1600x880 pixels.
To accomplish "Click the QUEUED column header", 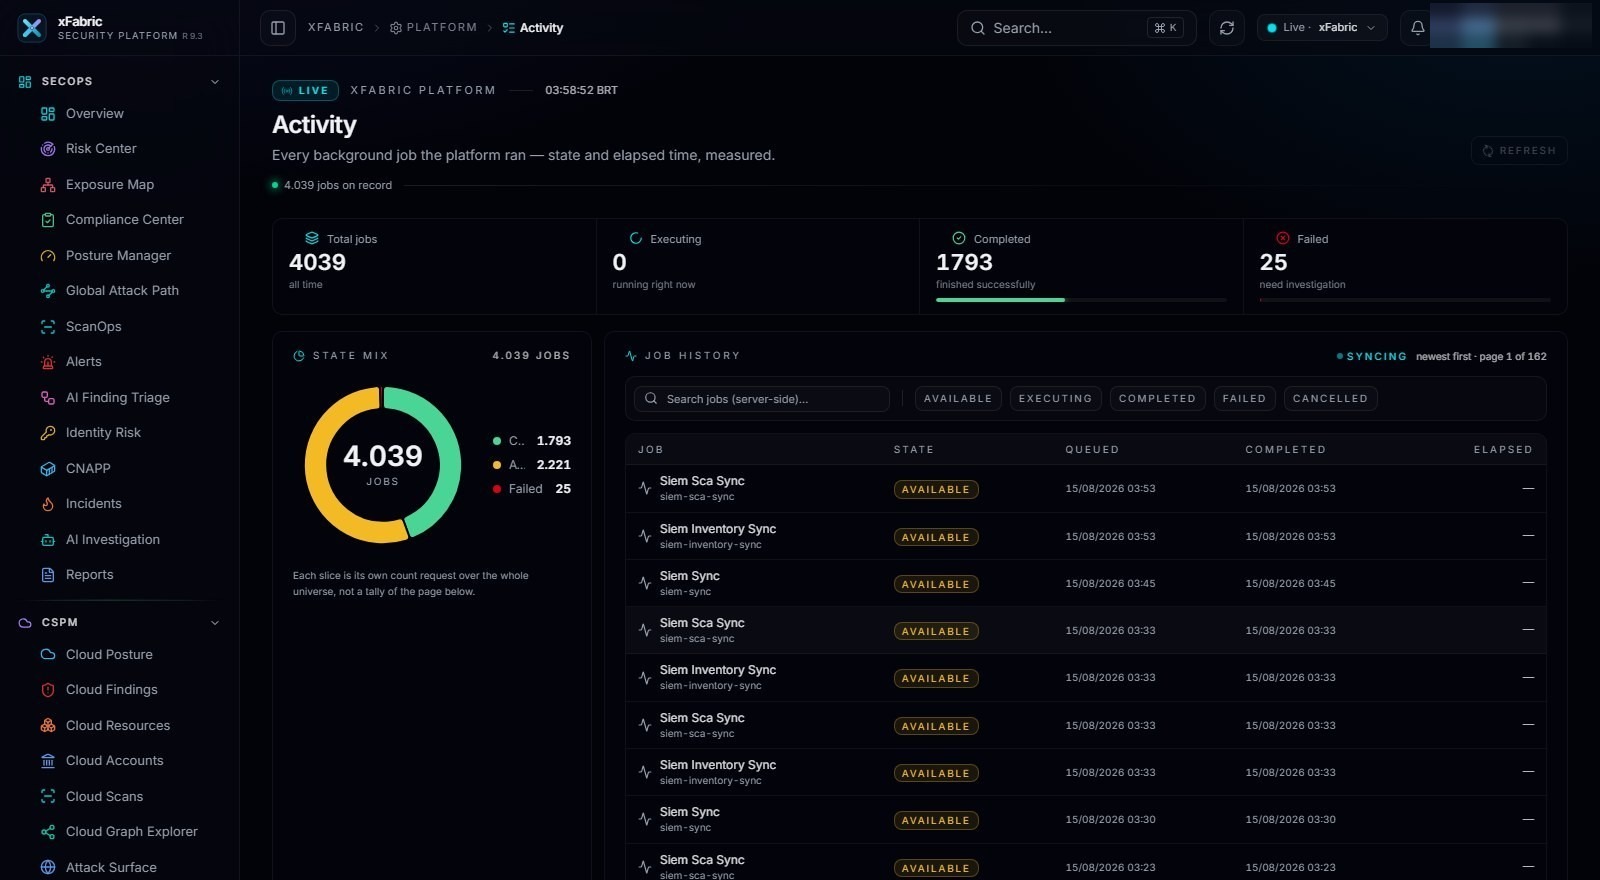I will click(x=1092, y=450).
